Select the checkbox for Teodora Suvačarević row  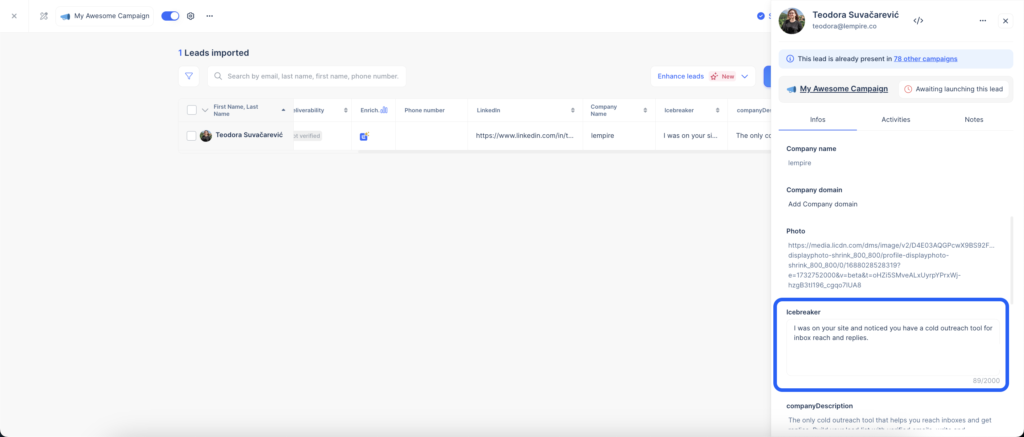(192, 135)
